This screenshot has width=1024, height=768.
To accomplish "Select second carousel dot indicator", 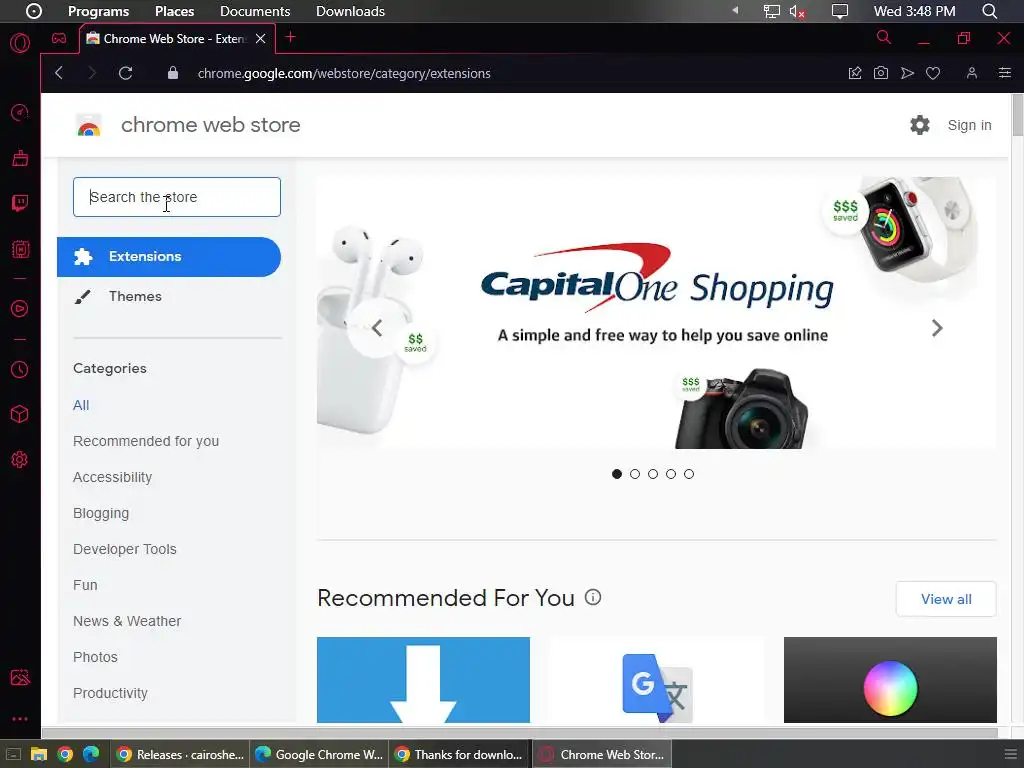I will (635, 474).
